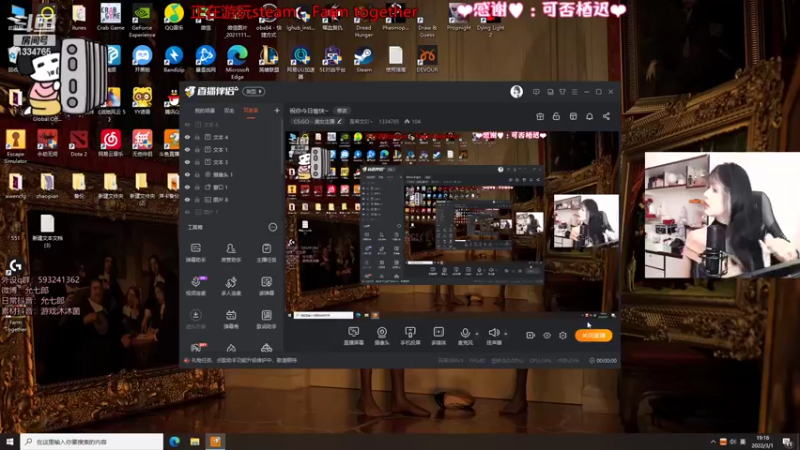Viewport: 800px width, 450px height.
Task: Open the 读弹幕 tool in toolbox
Action: tap(266, 286)
